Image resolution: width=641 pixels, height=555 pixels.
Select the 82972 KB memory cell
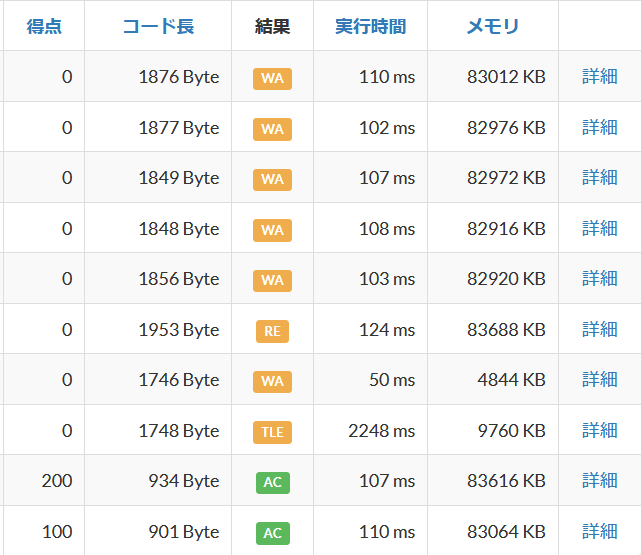(x=493, y=177)
